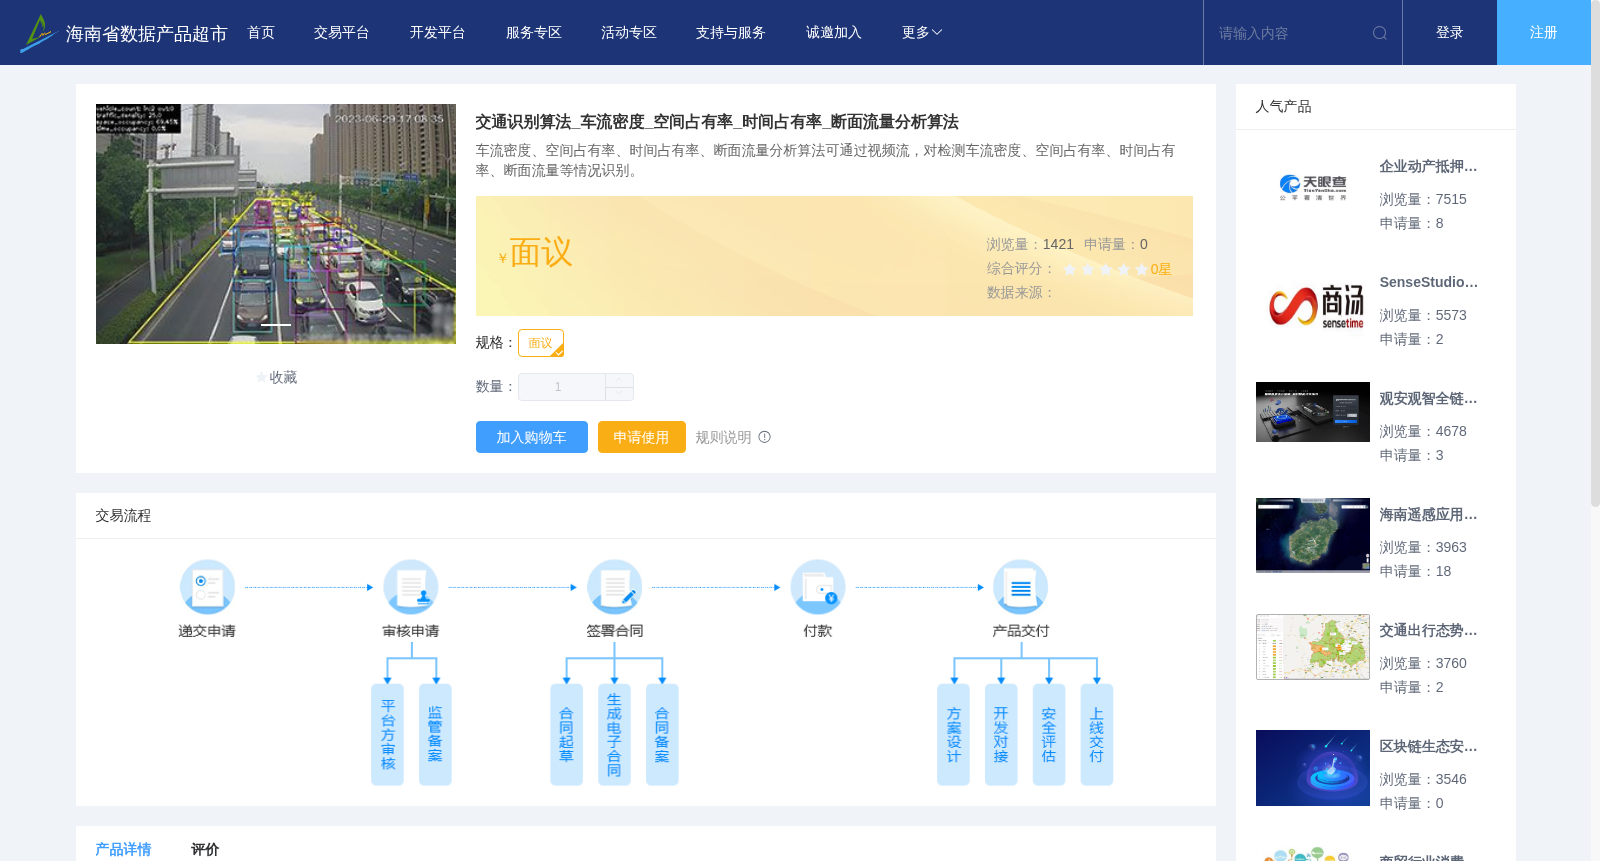Click the favorite star icon next to 收藏

pyautogui.click(x=262, y=378)
